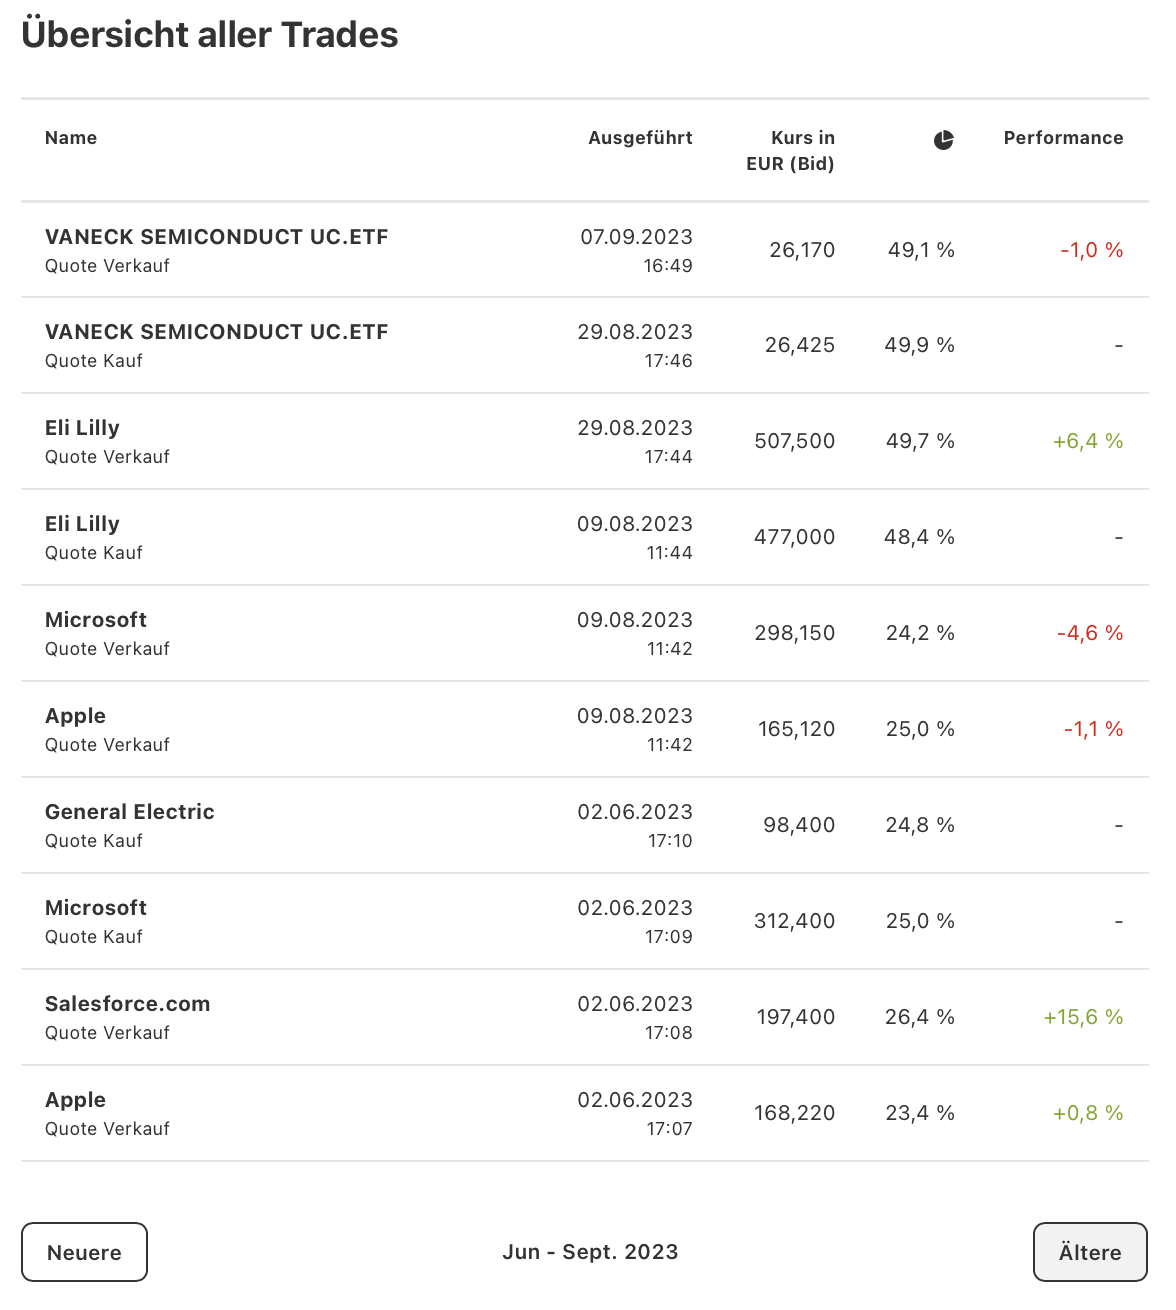Click the Name column header
This screenshot has height=1310, width=1176.
(71, 138)
